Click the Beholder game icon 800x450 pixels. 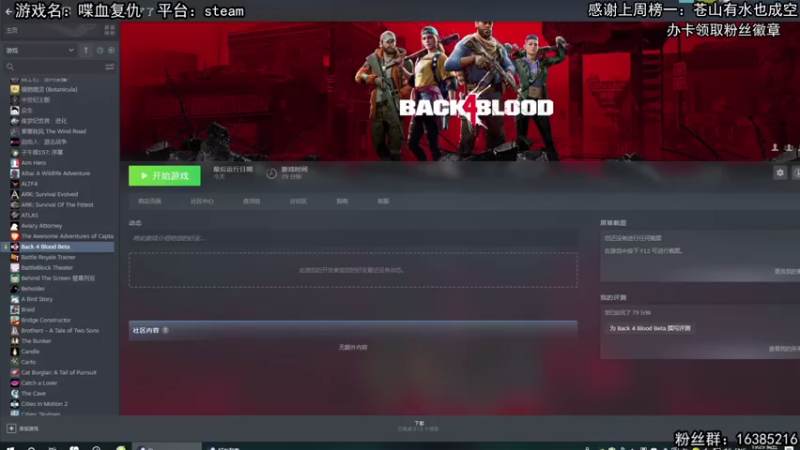pyautogui.click(x=15, y=289)
